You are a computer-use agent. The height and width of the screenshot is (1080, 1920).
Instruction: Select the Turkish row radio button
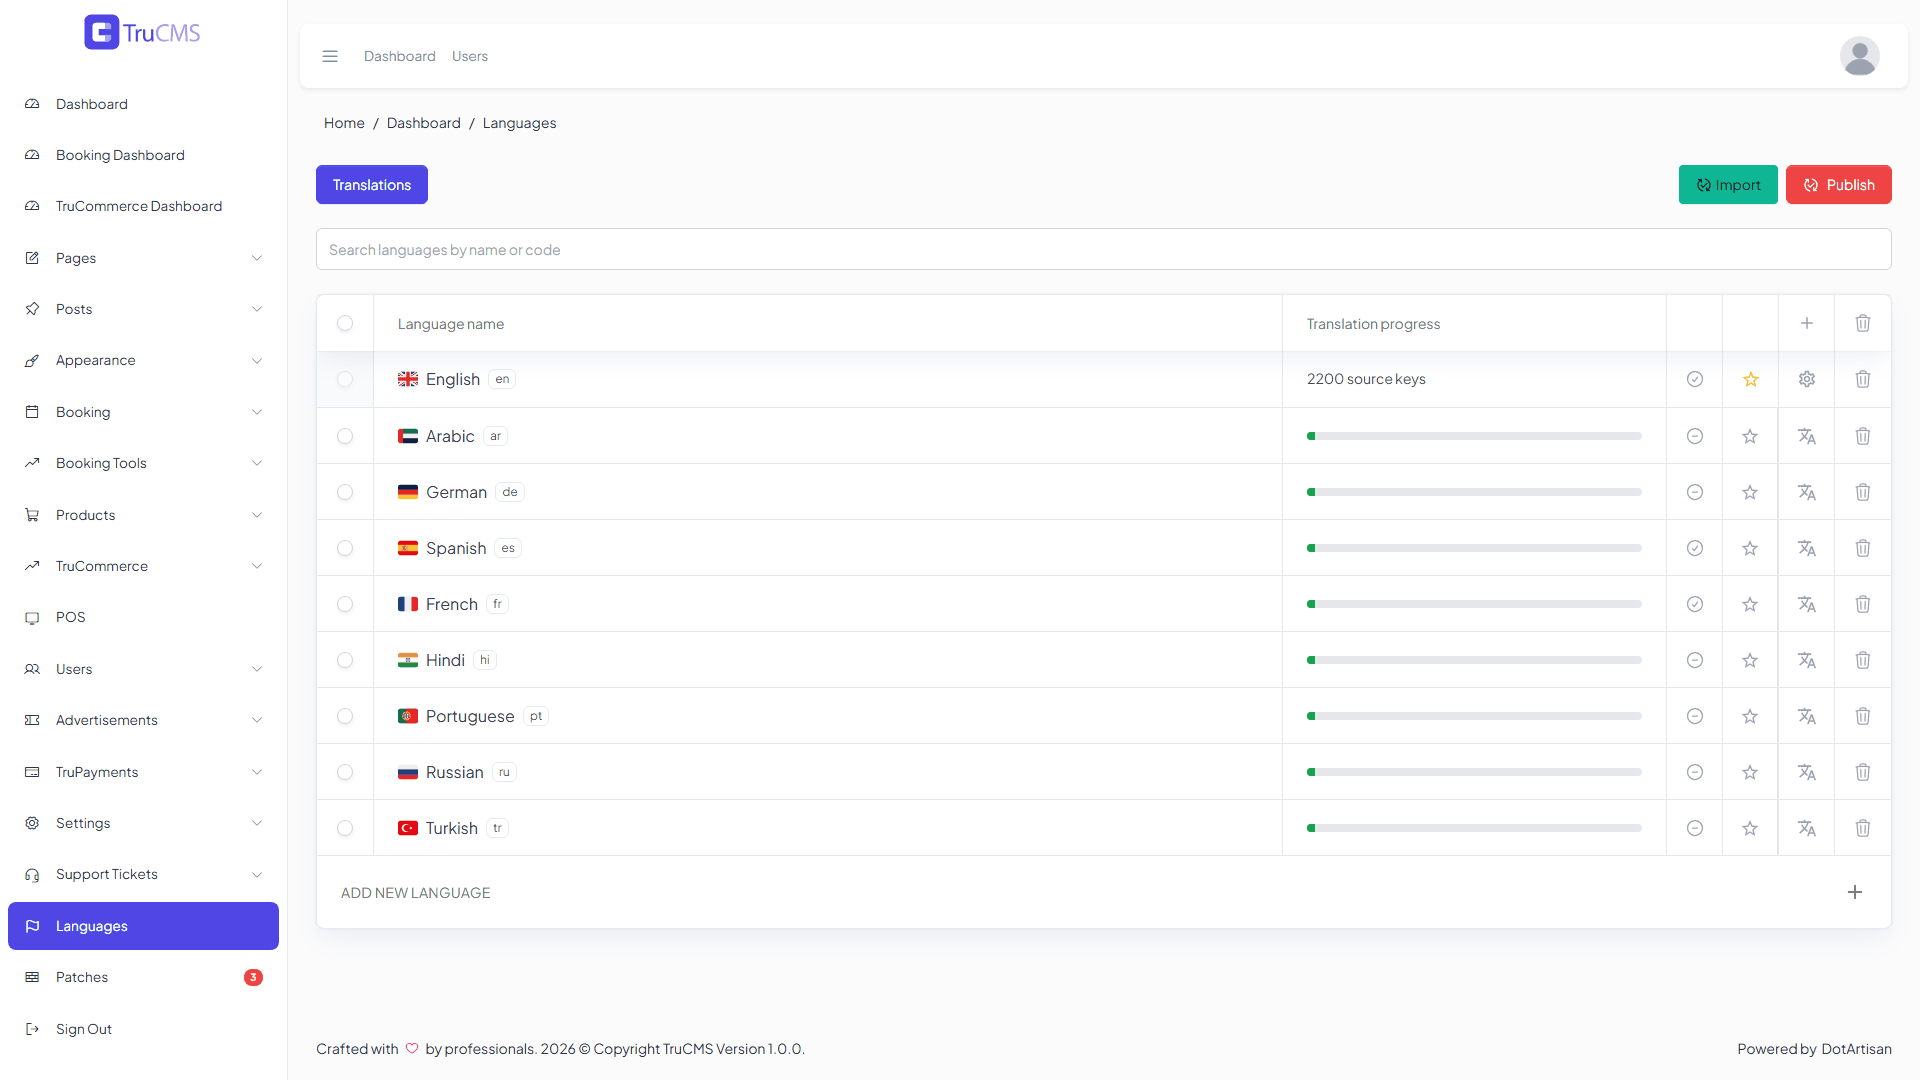[345, 828]
